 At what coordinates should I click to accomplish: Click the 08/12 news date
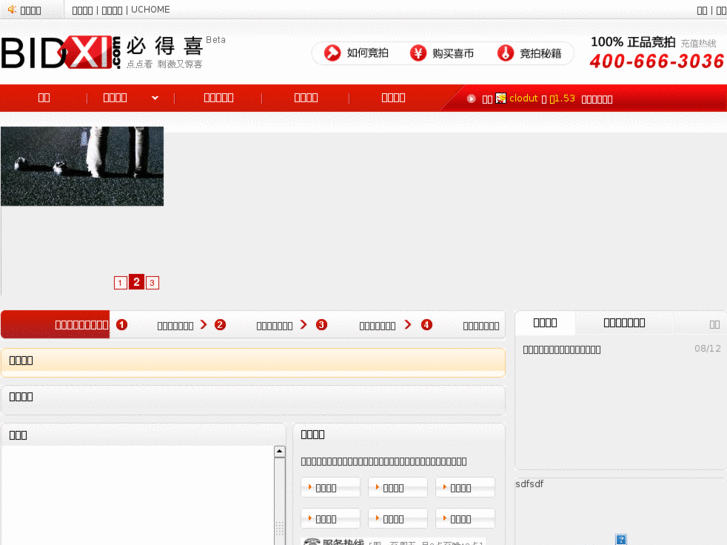pyautogui.click(x=708, y=348)
